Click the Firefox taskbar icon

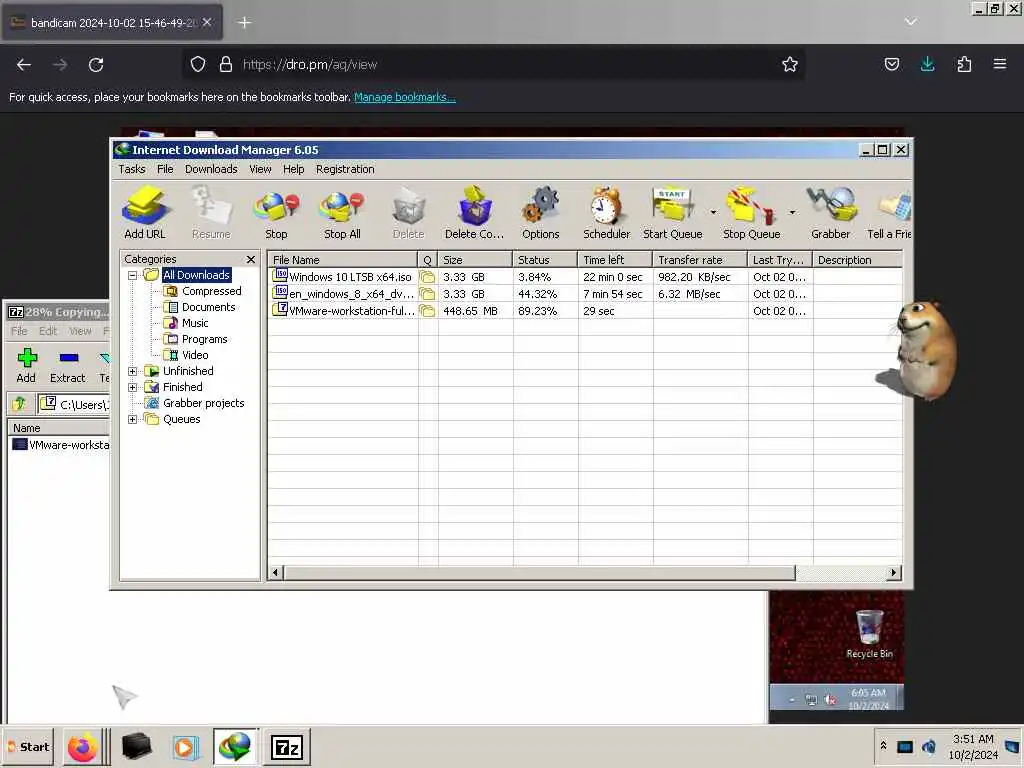pos(83,747)
